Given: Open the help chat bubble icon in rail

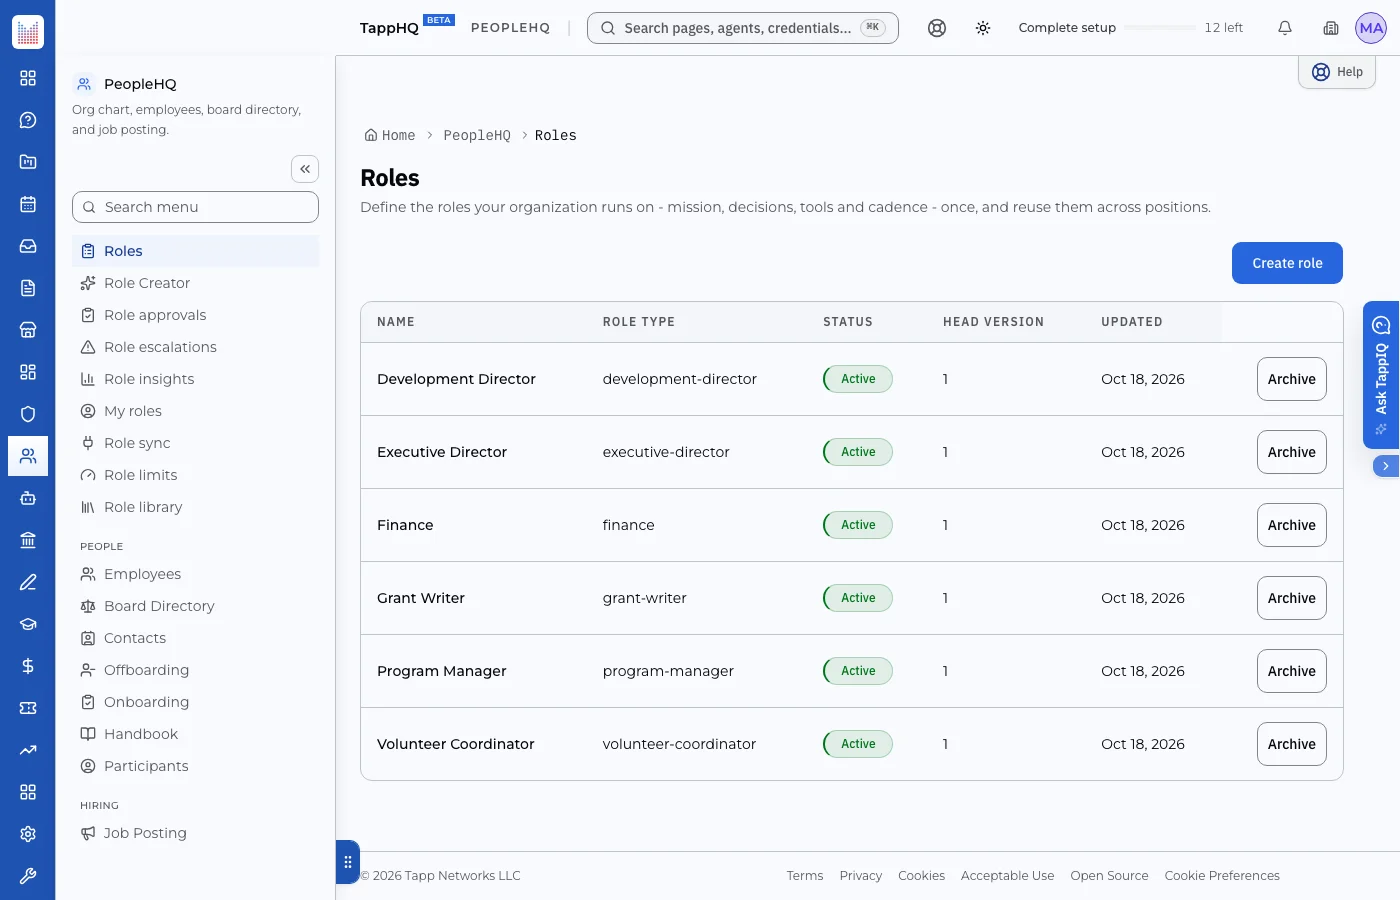Looking at the screenshot, I should [28, 120].
